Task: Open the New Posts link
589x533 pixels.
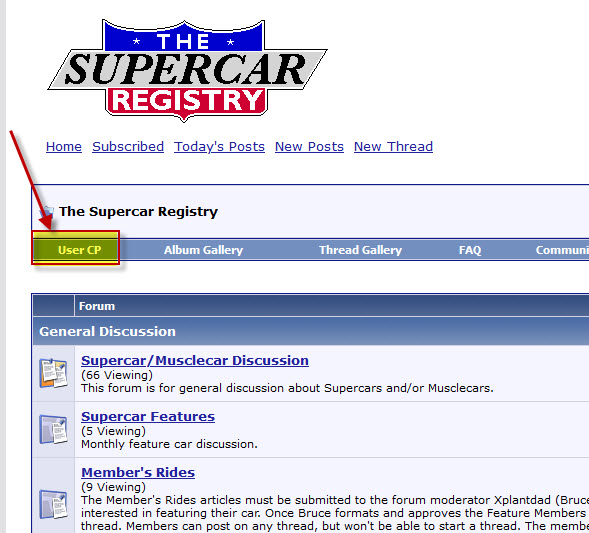Action: click(309, 146)
